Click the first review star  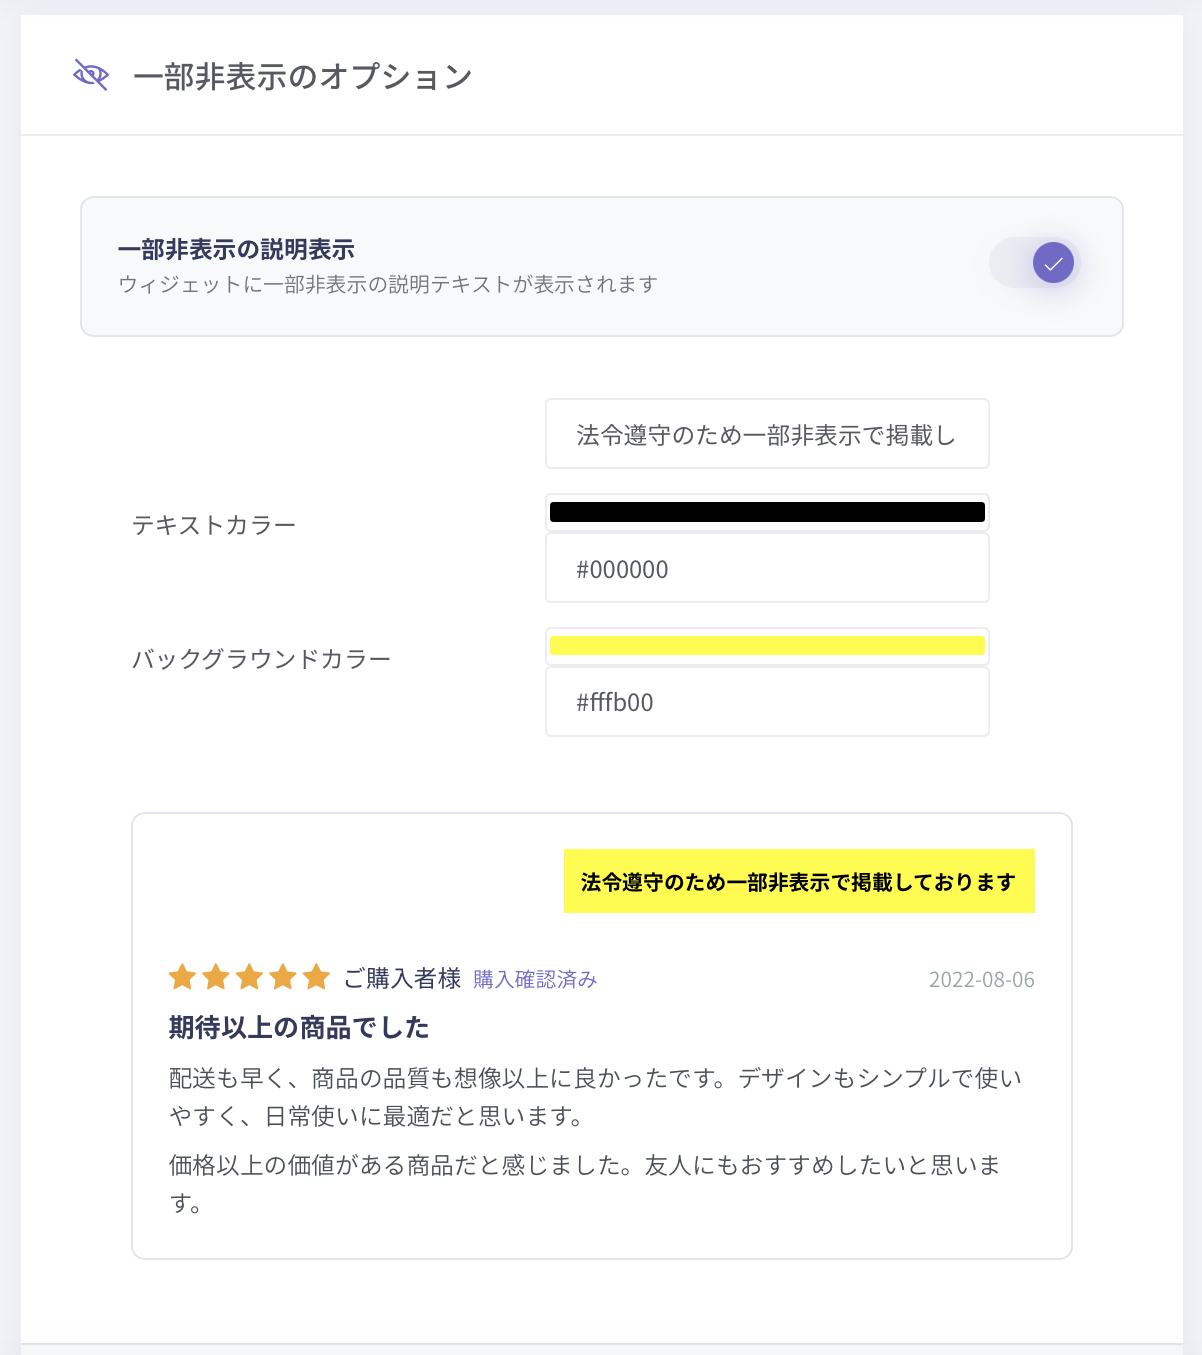coord(182,977)
